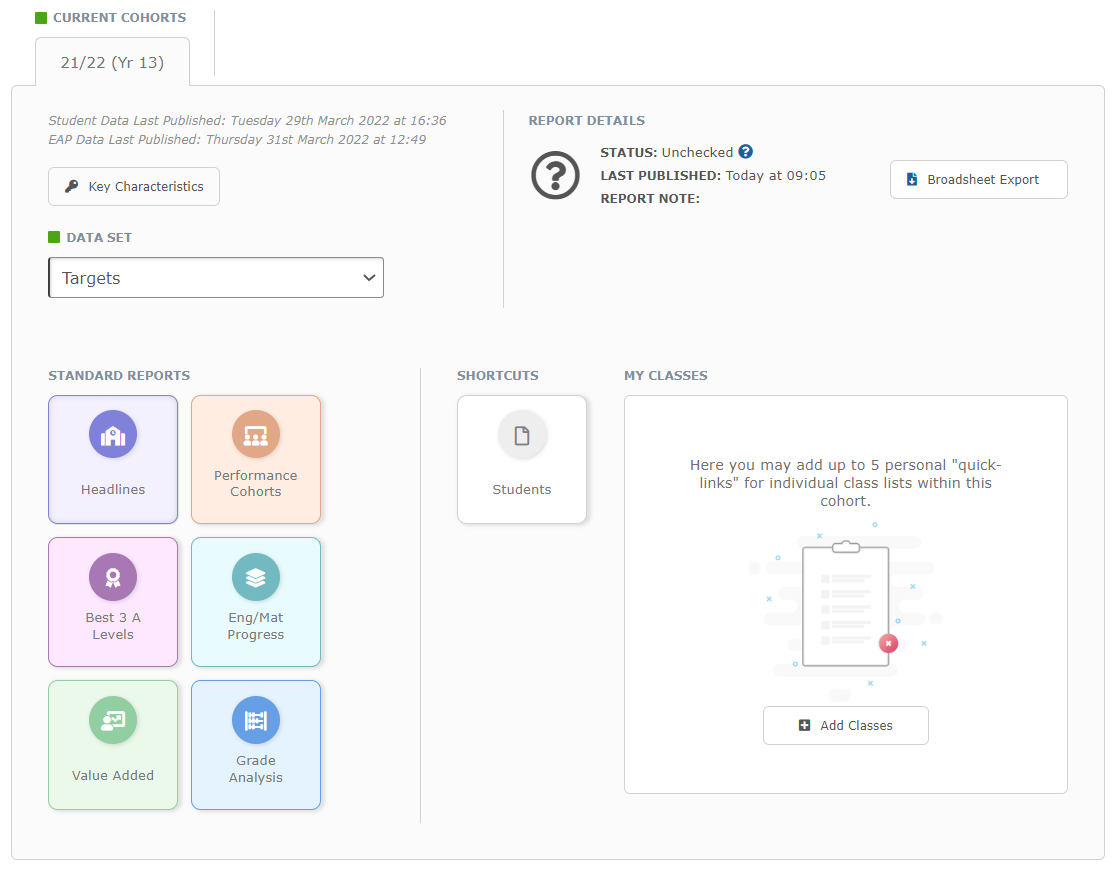The height and width of the screenshot is (882, 1115).
Task: Click the blue help icon beside Unchecked
Action: [746, 151]
